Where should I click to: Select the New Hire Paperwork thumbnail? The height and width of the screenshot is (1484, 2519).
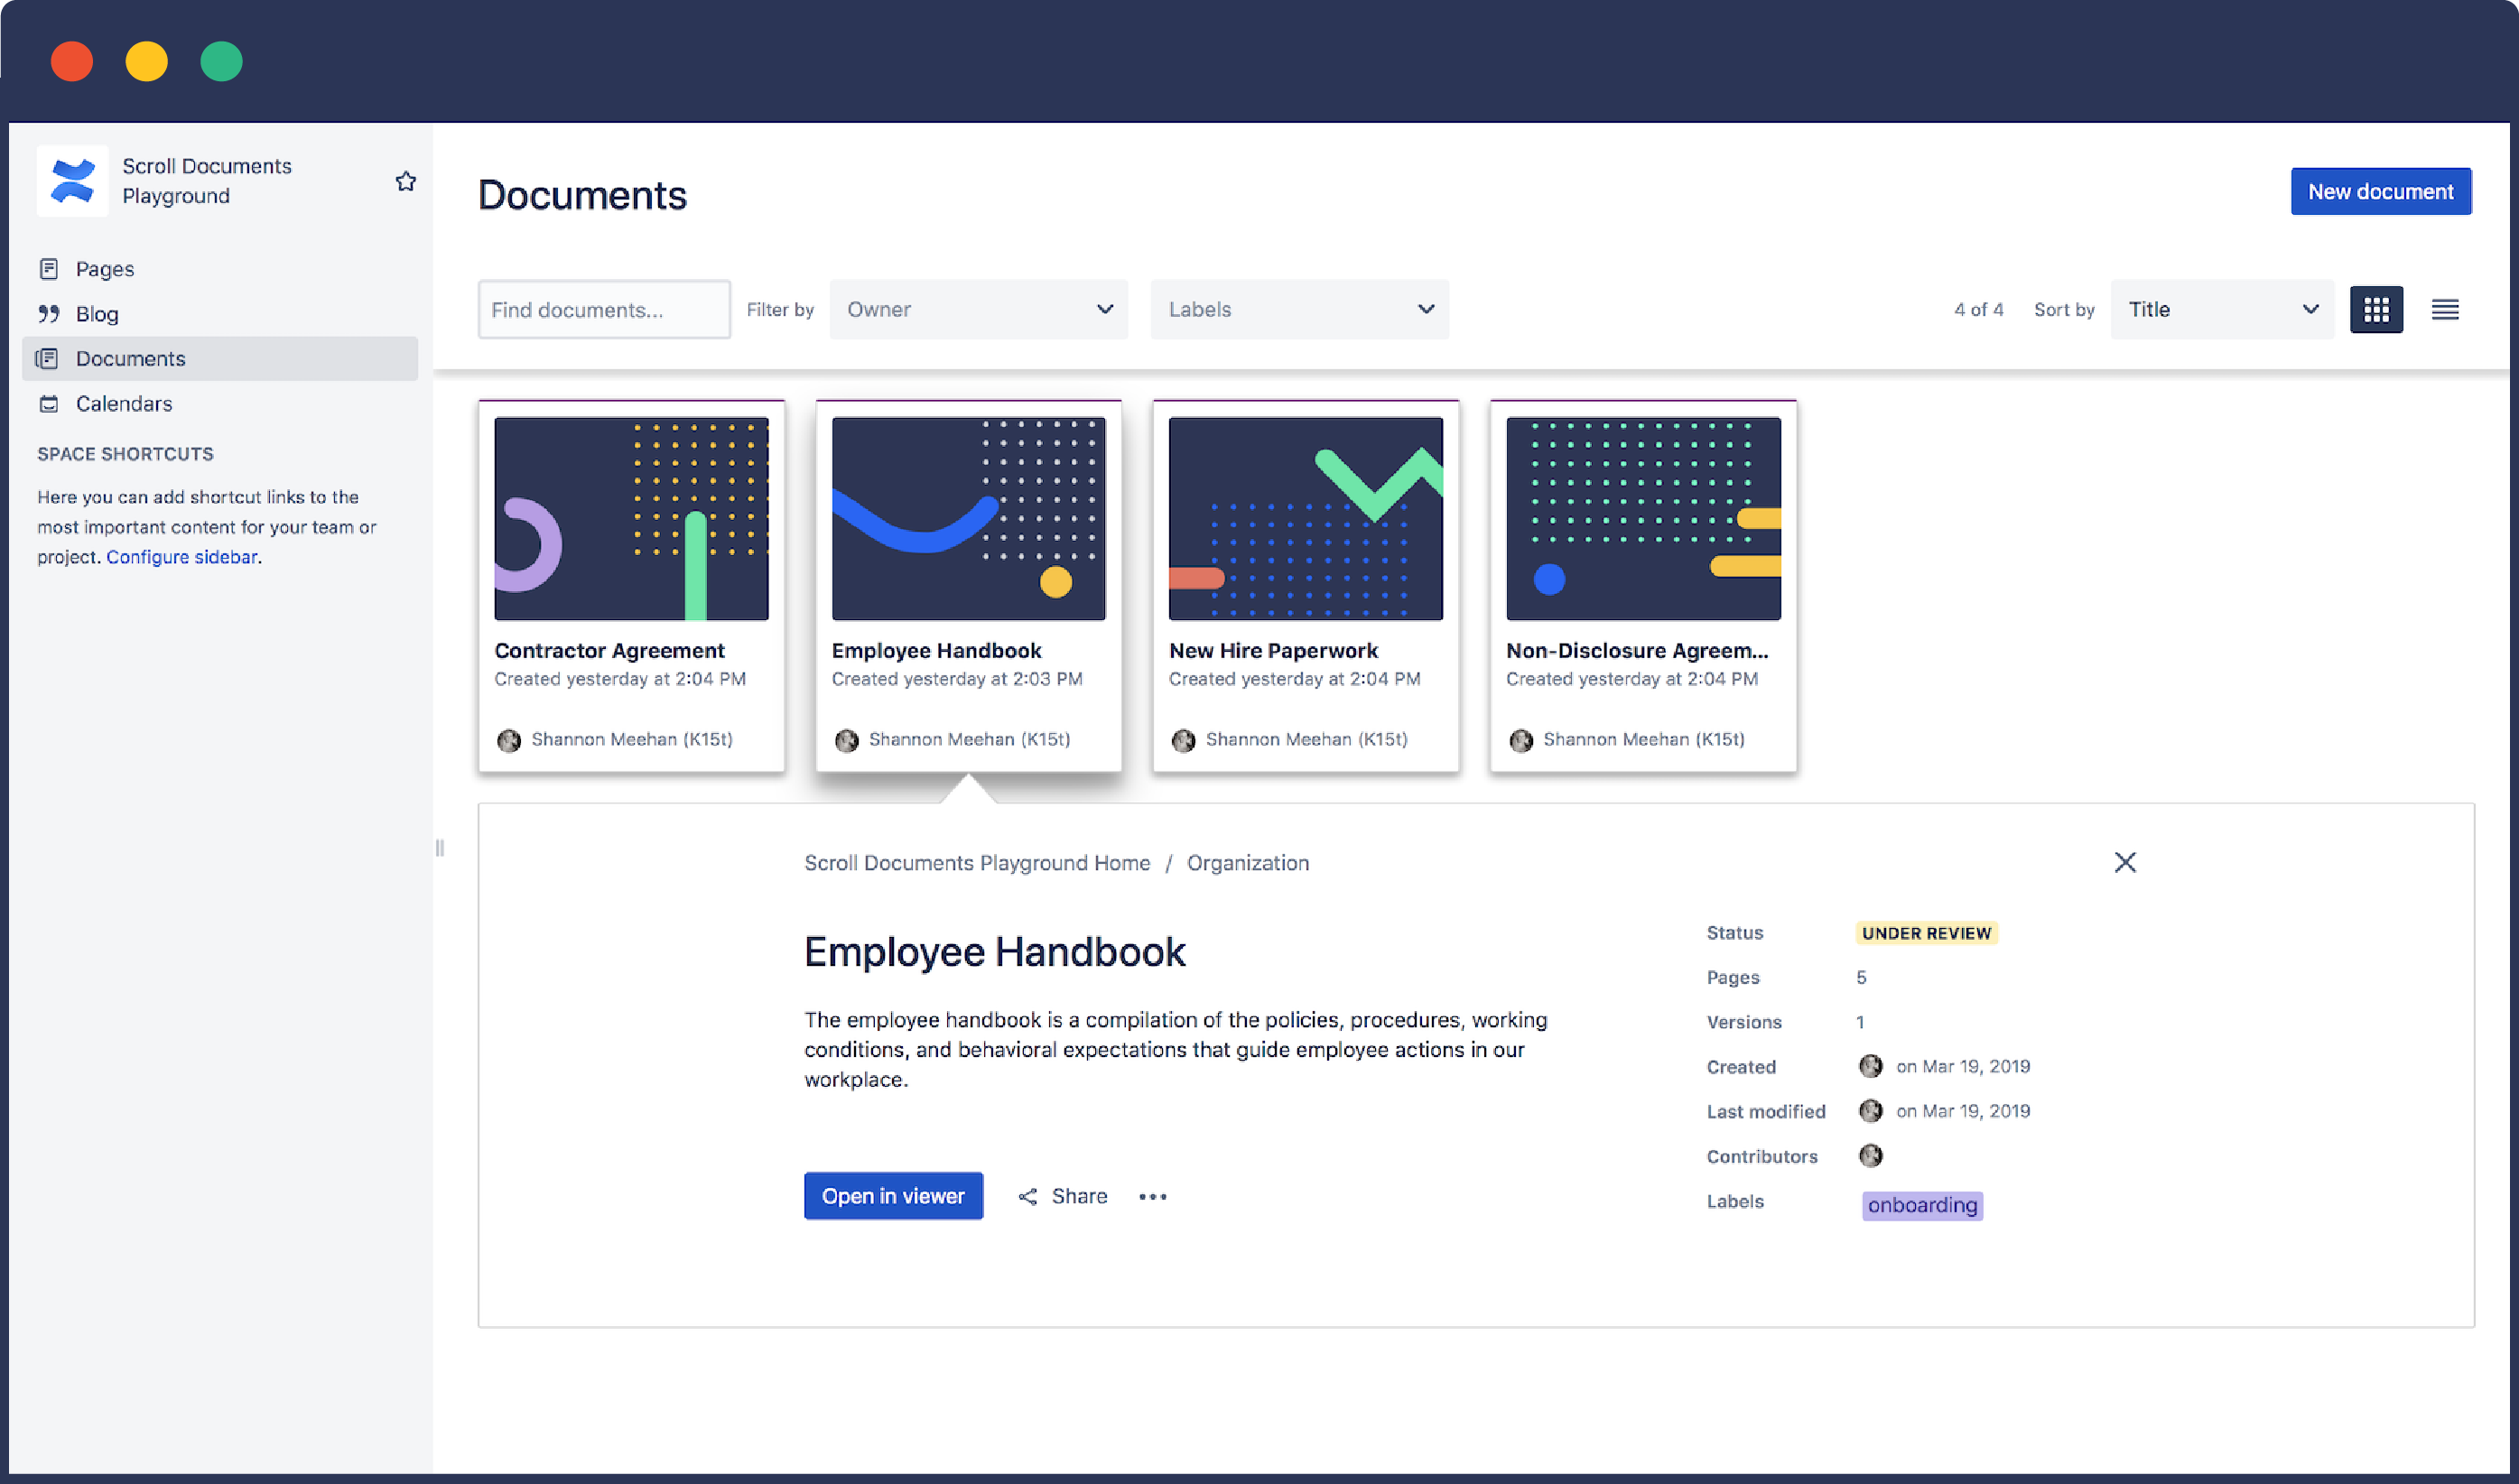[x=1305, y=519]
